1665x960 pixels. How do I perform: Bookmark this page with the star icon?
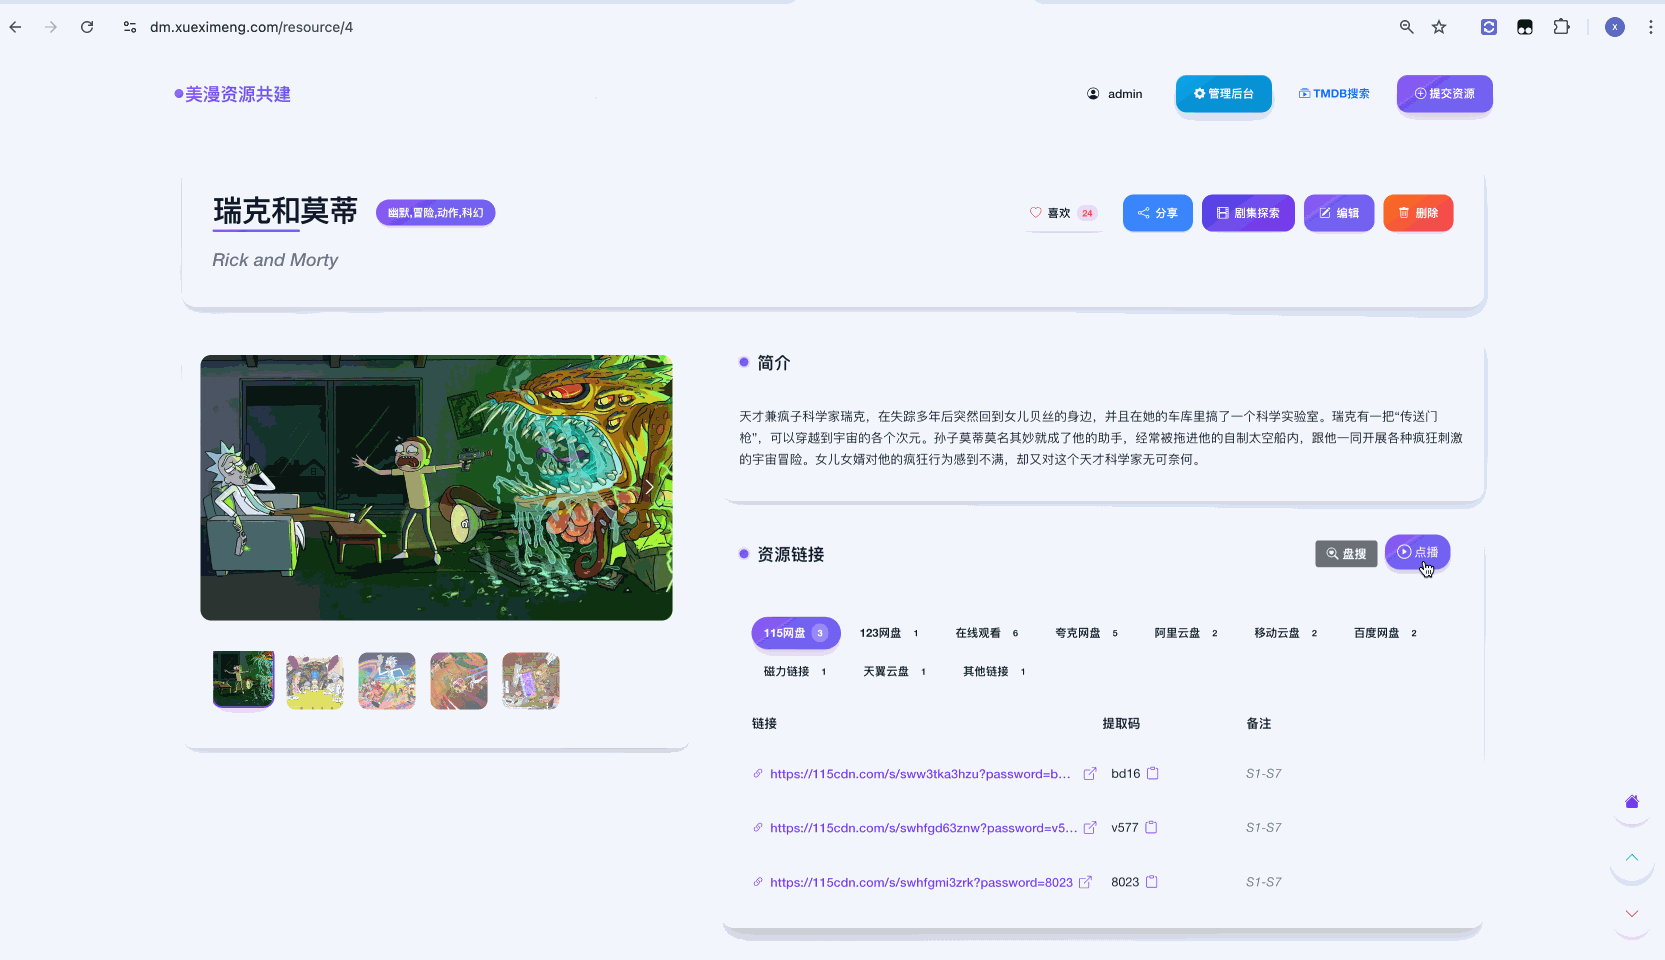click(x=1439, y=27)
